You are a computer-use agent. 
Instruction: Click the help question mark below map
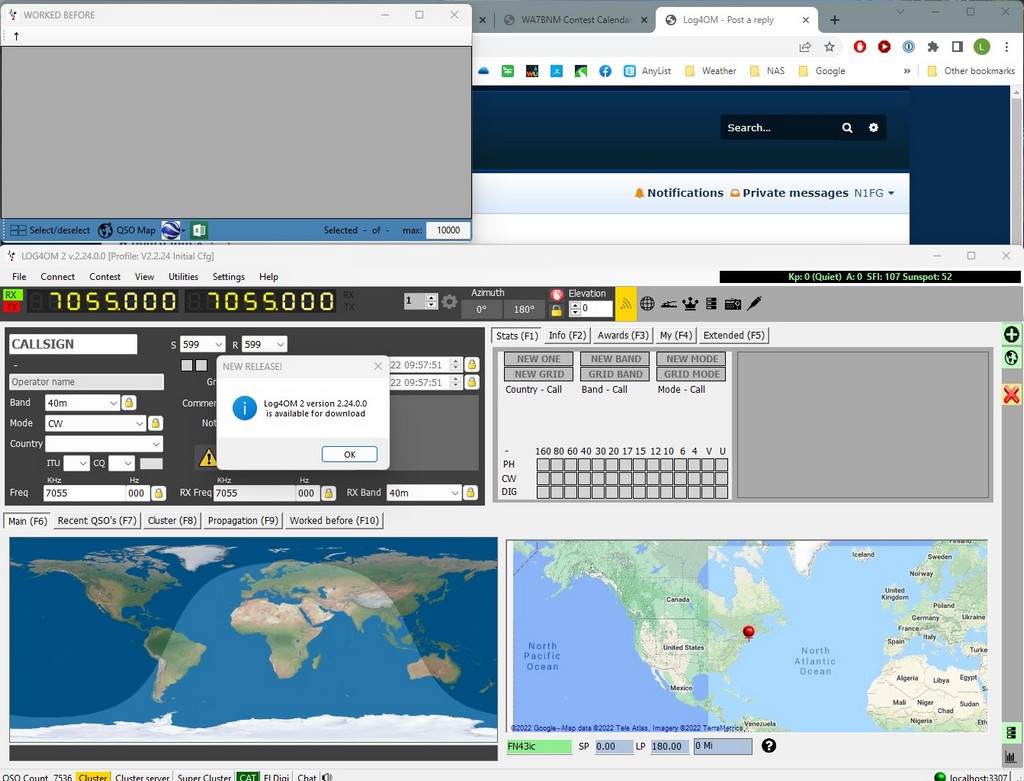pyautogui.click(x=769, y=746)
